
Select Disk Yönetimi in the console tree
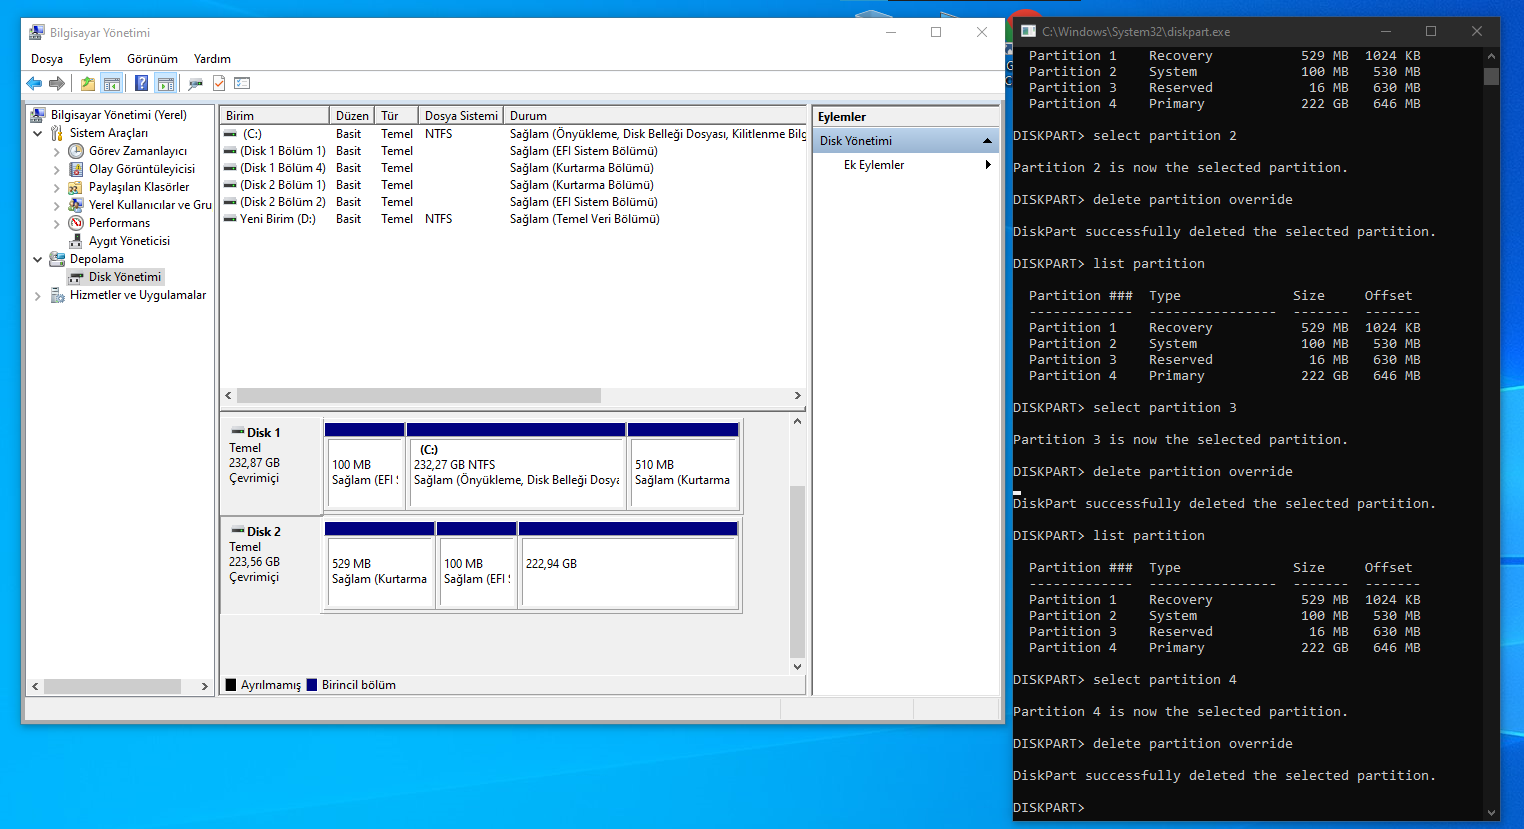(124, 277)
